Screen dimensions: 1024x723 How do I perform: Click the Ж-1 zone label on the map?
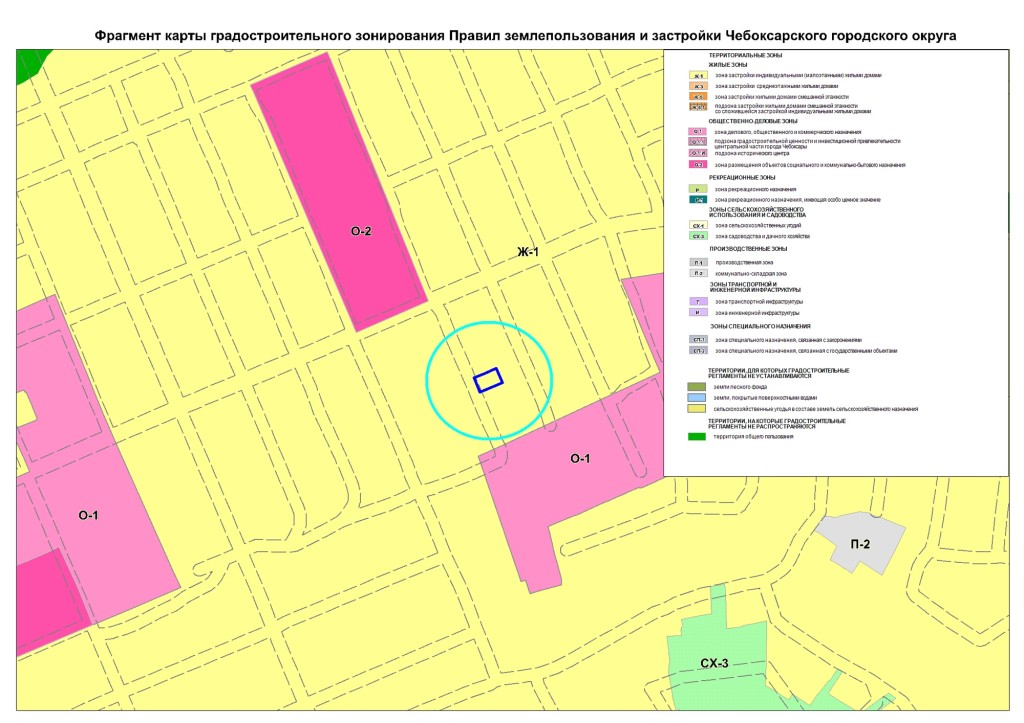(x=528, y=252)
